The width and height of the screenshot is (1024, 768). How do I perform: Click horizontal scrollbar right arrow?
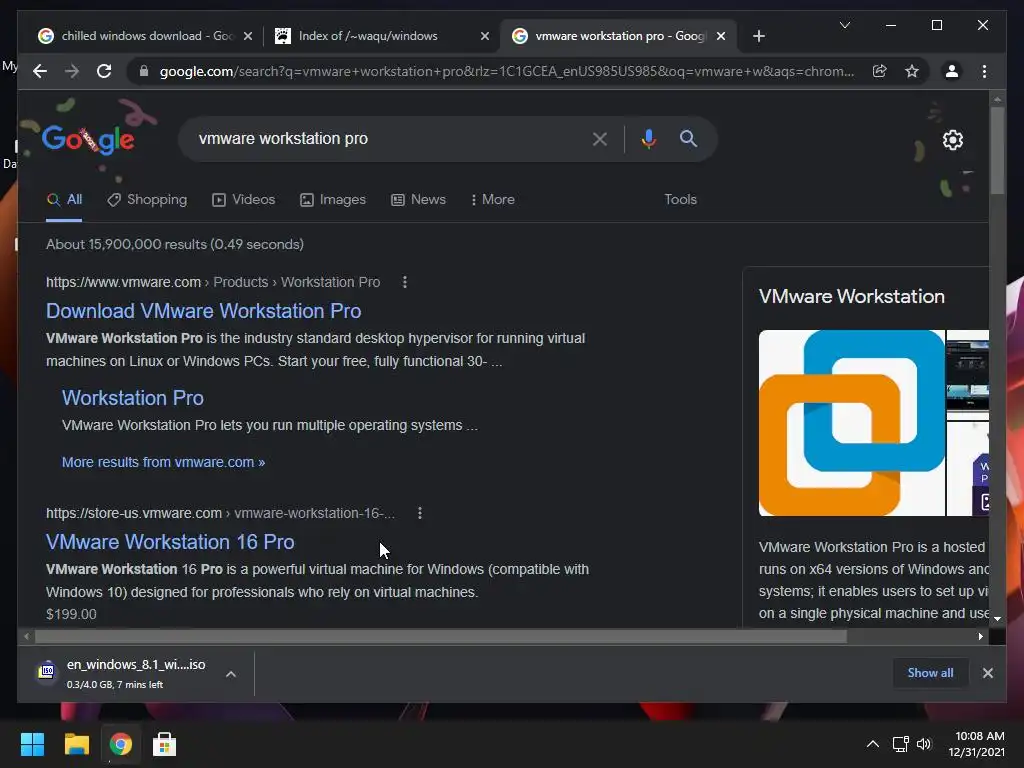point(980,636)
